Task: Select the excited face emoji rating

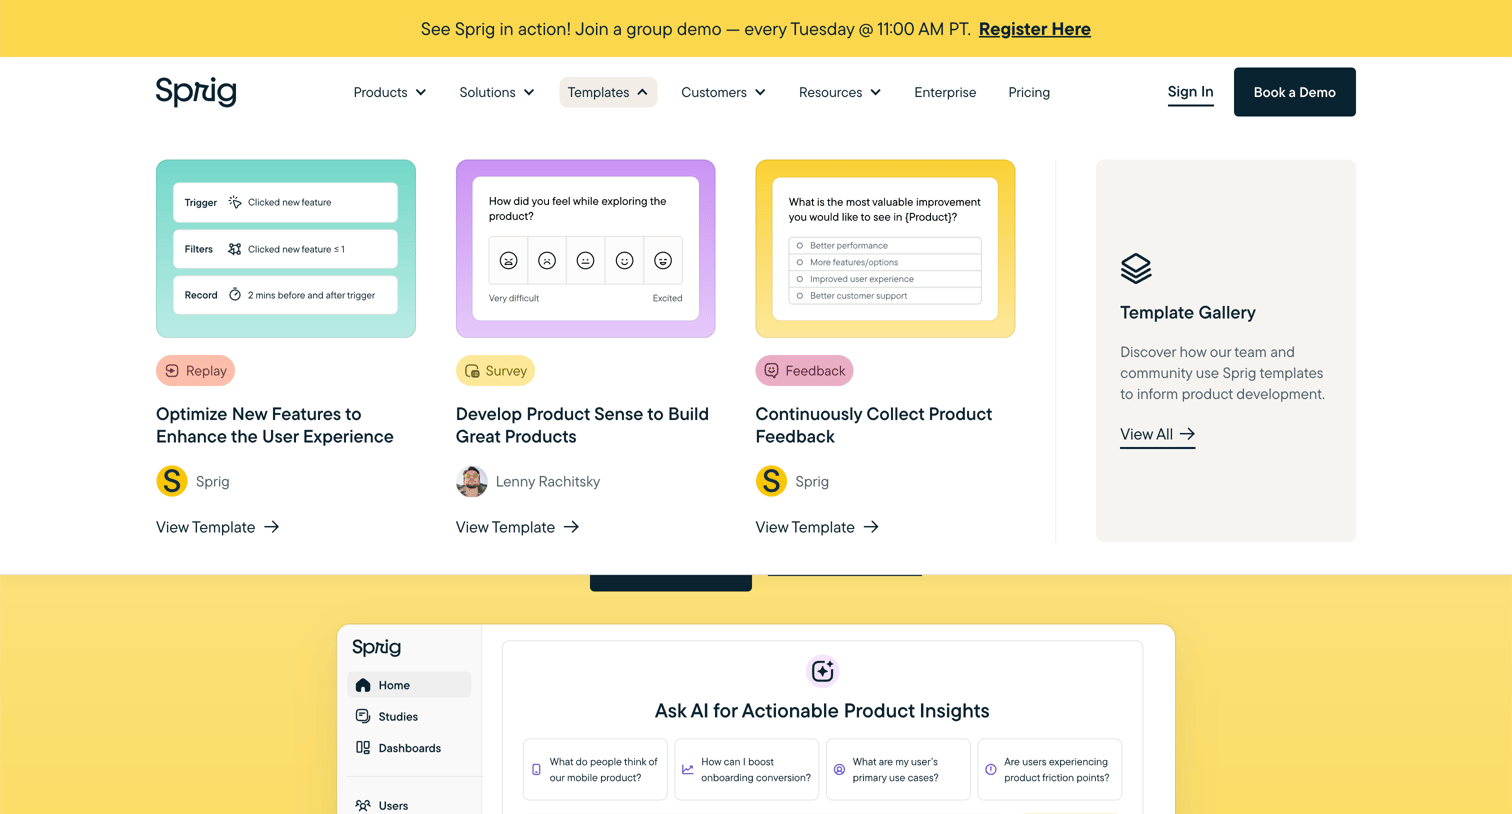Action: pos(663,261)
